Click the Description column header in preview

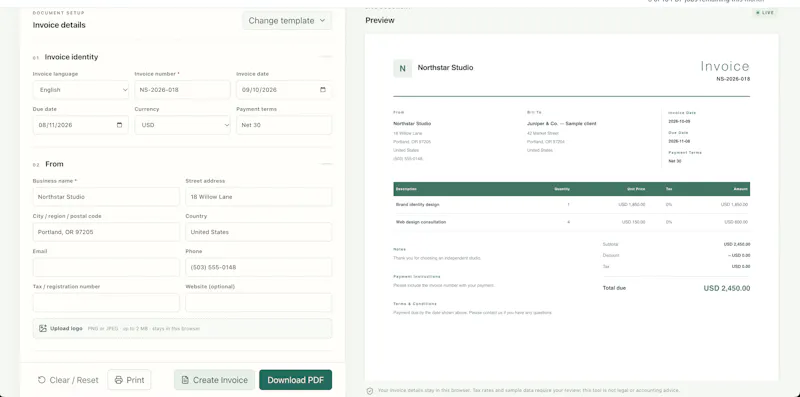406,189
